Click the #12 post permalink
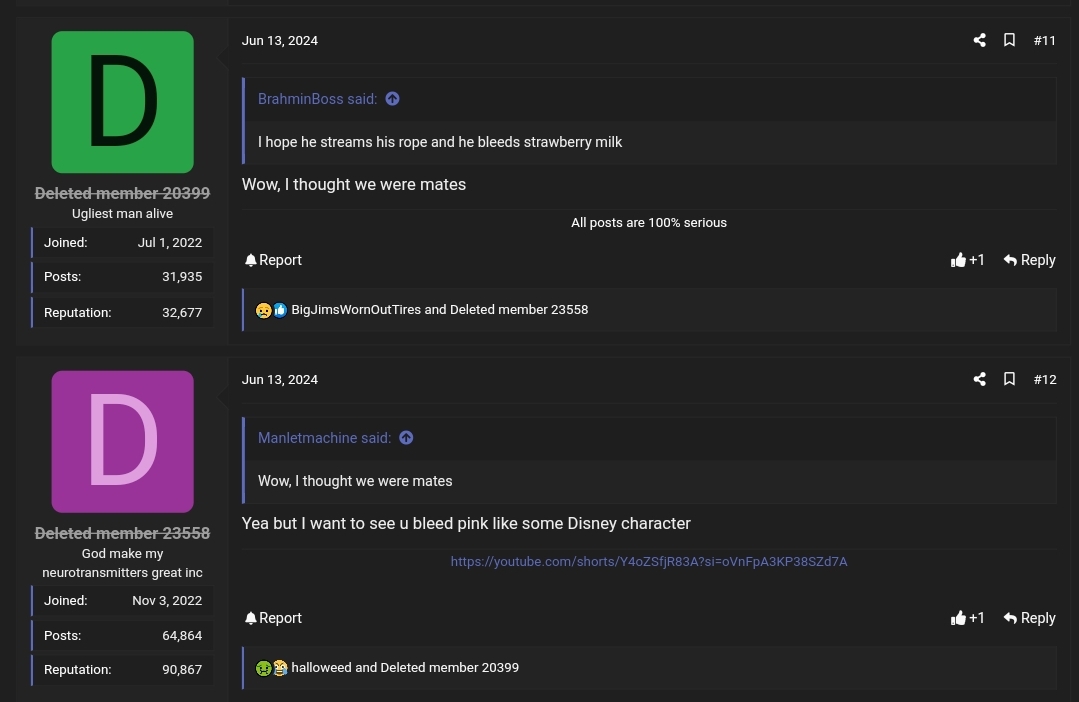Viewport: 1079px width, 702px height. click(x=1044, y=379)
